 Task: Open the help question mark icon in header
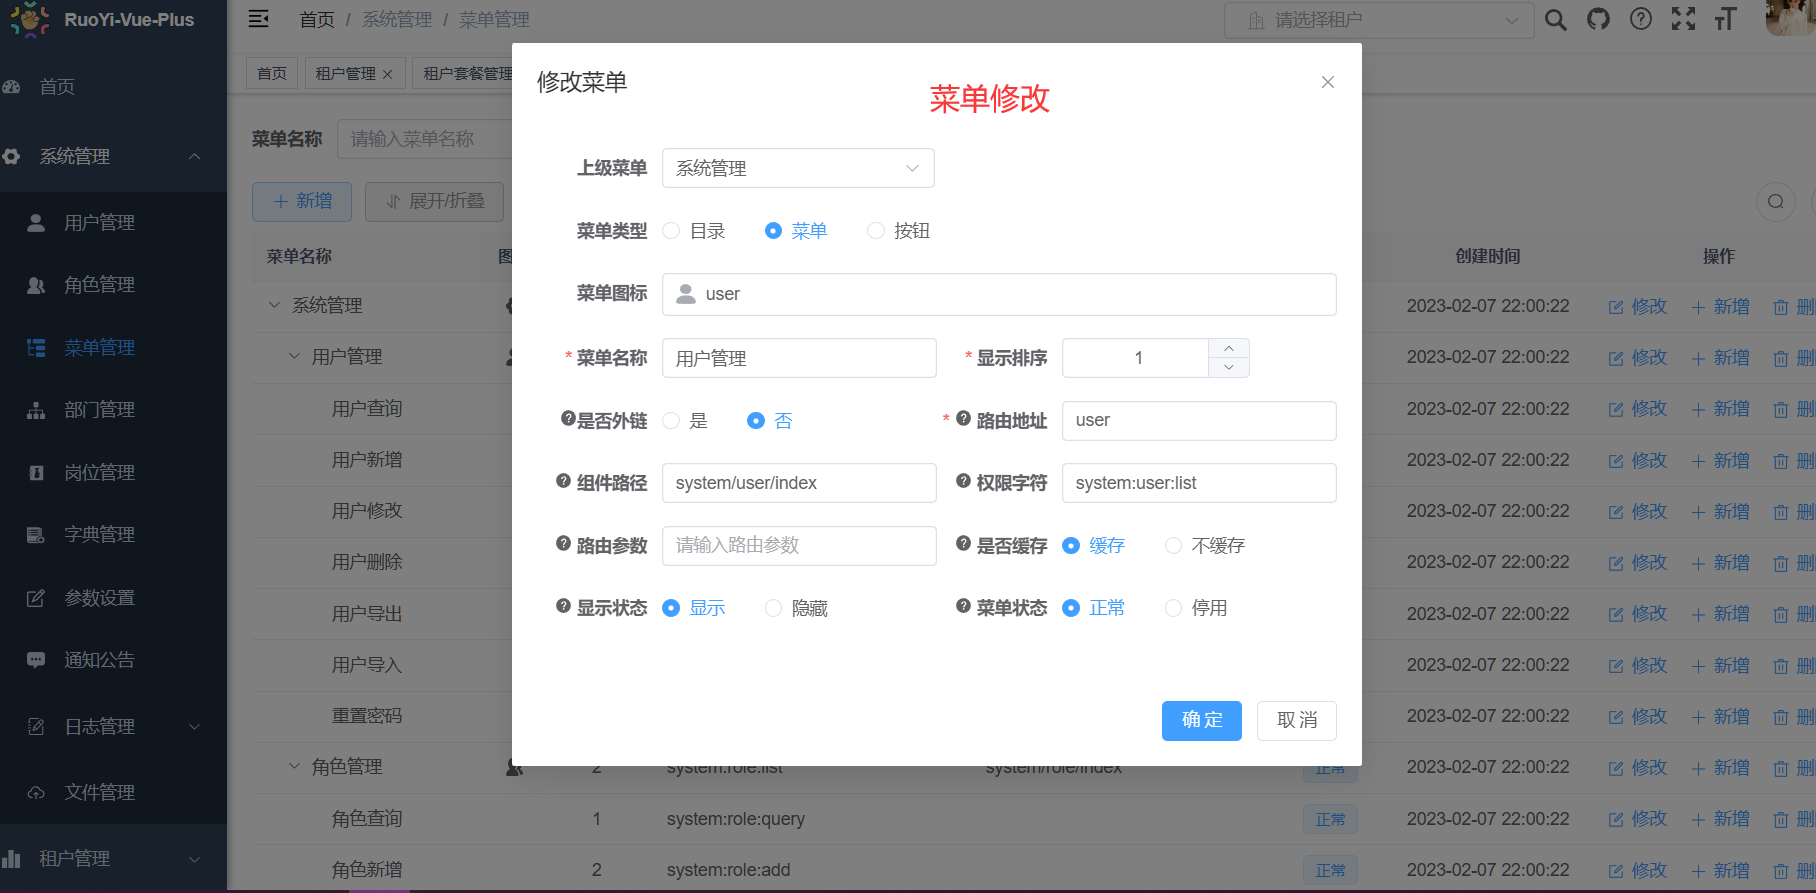coord(1641,19)
